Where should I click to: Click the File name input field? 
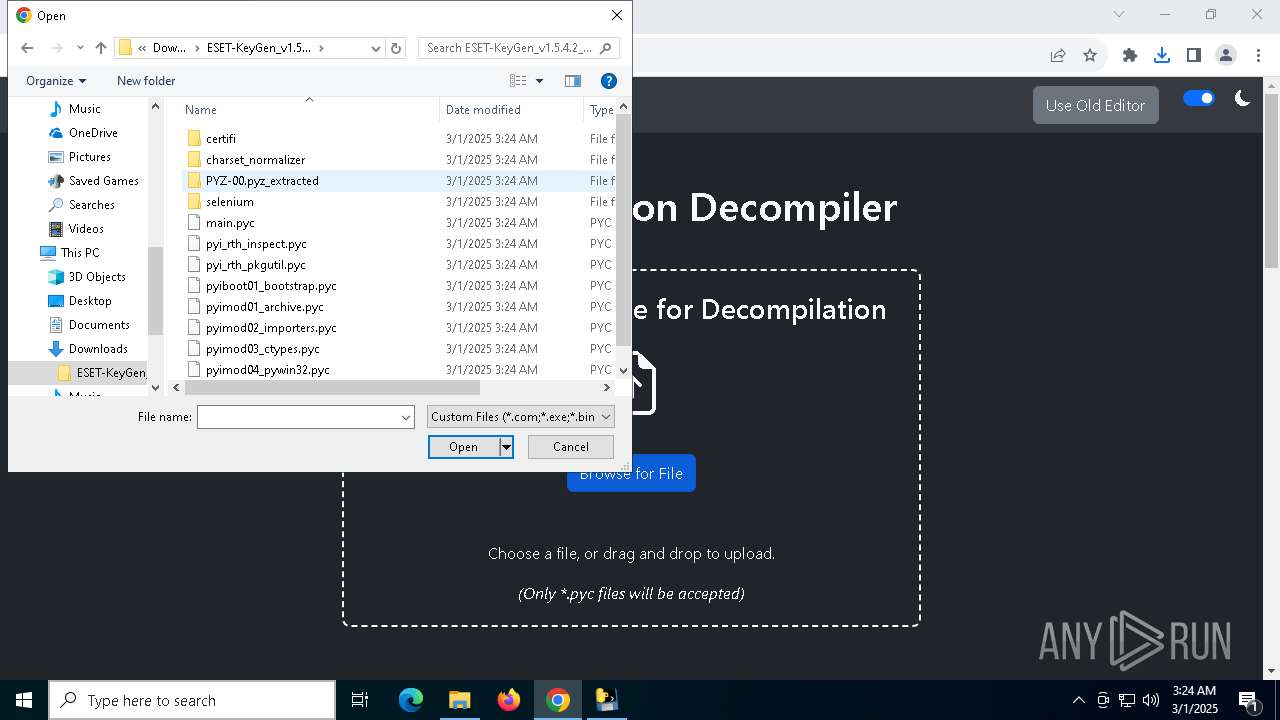click(298, 417)
